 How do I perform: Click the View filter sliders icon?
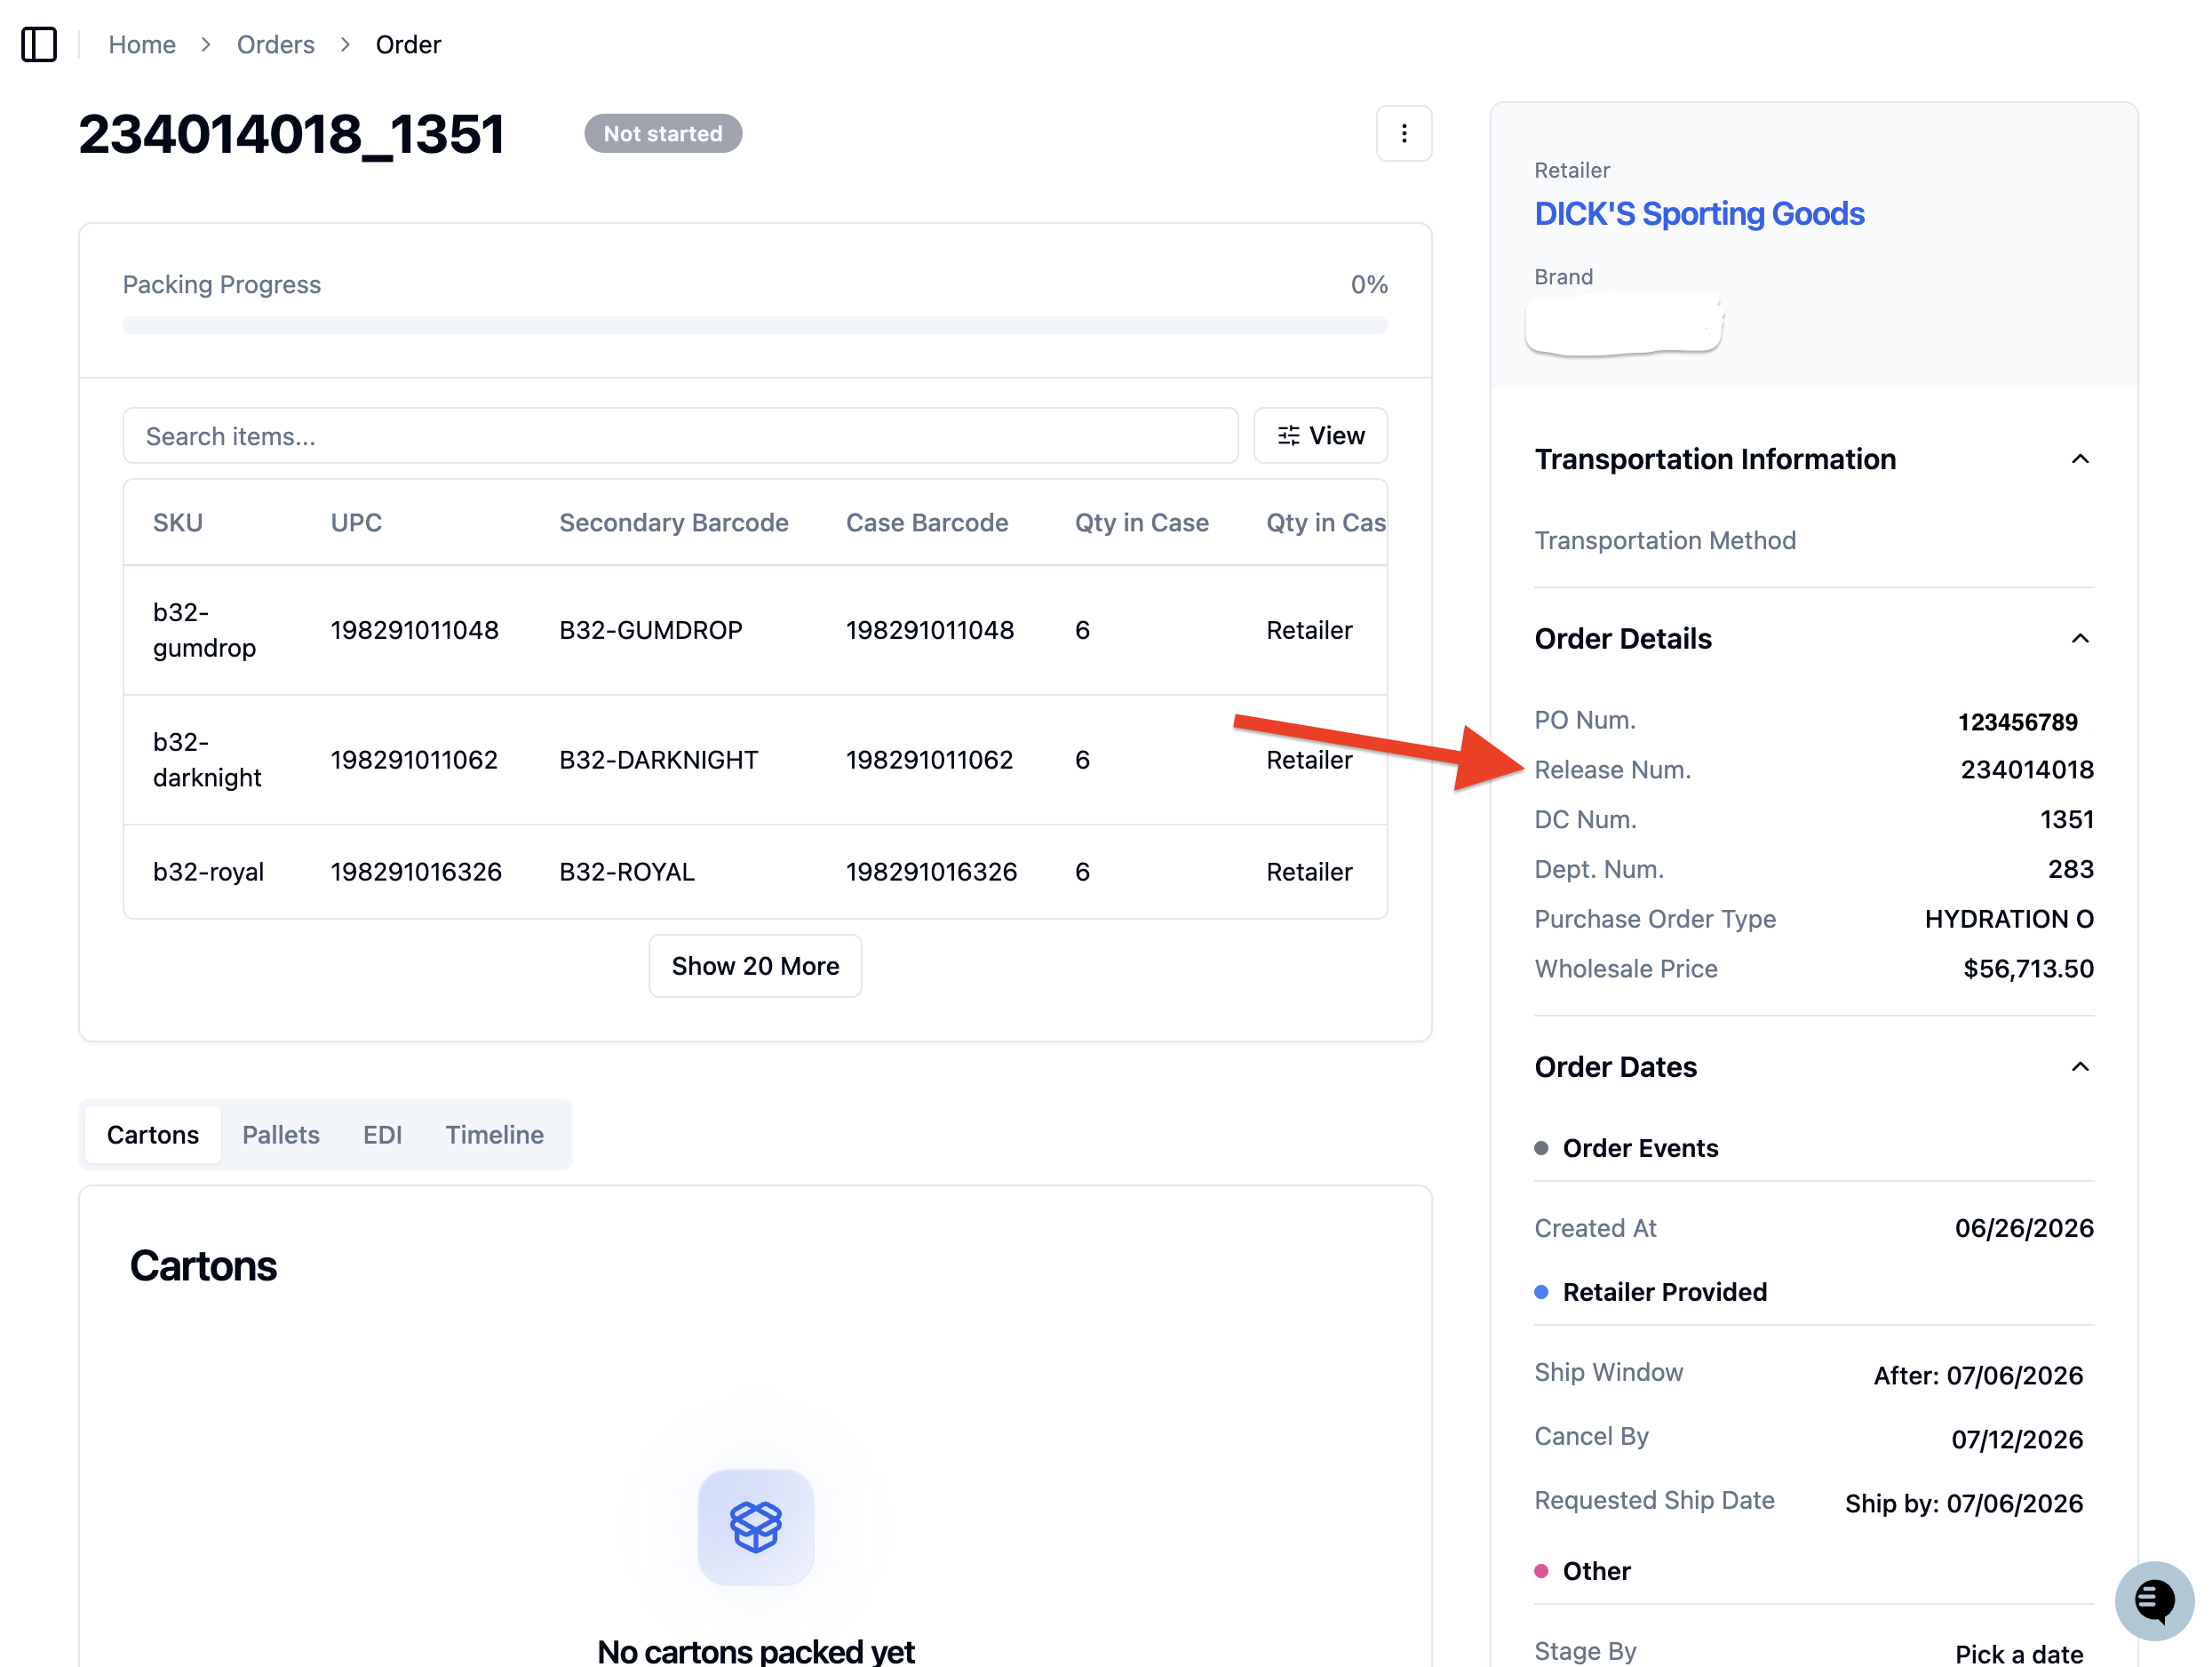point(1288,435)
